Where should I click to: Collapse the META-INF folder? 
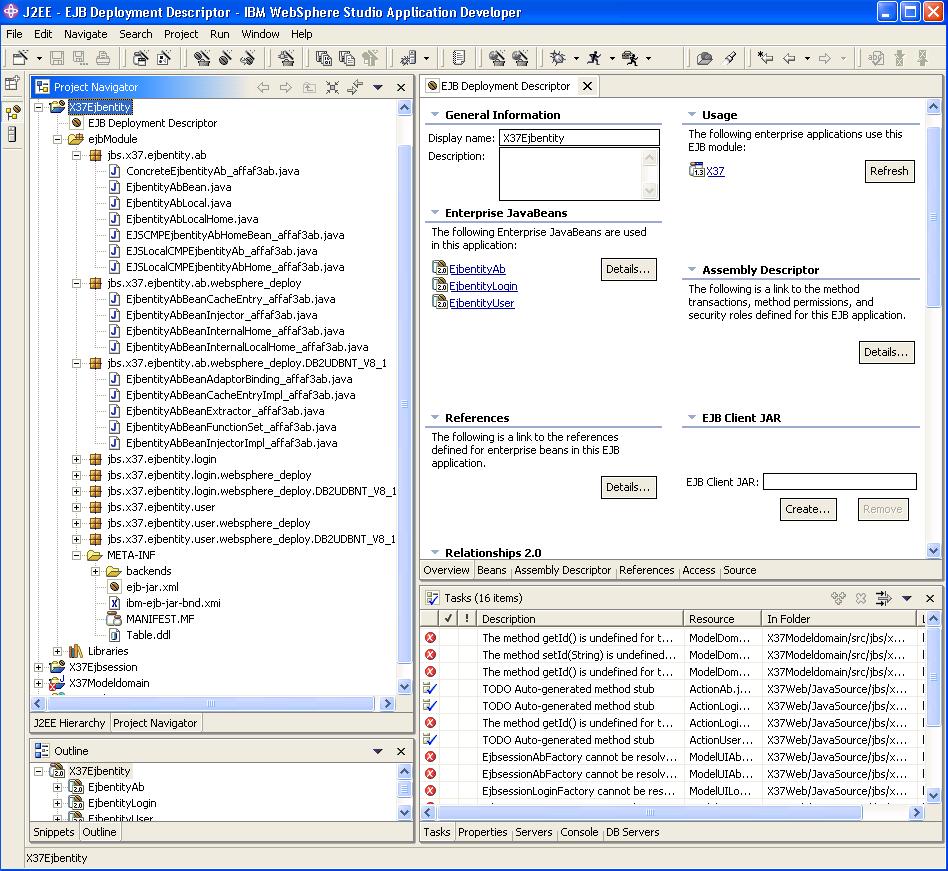click(76, 555)
